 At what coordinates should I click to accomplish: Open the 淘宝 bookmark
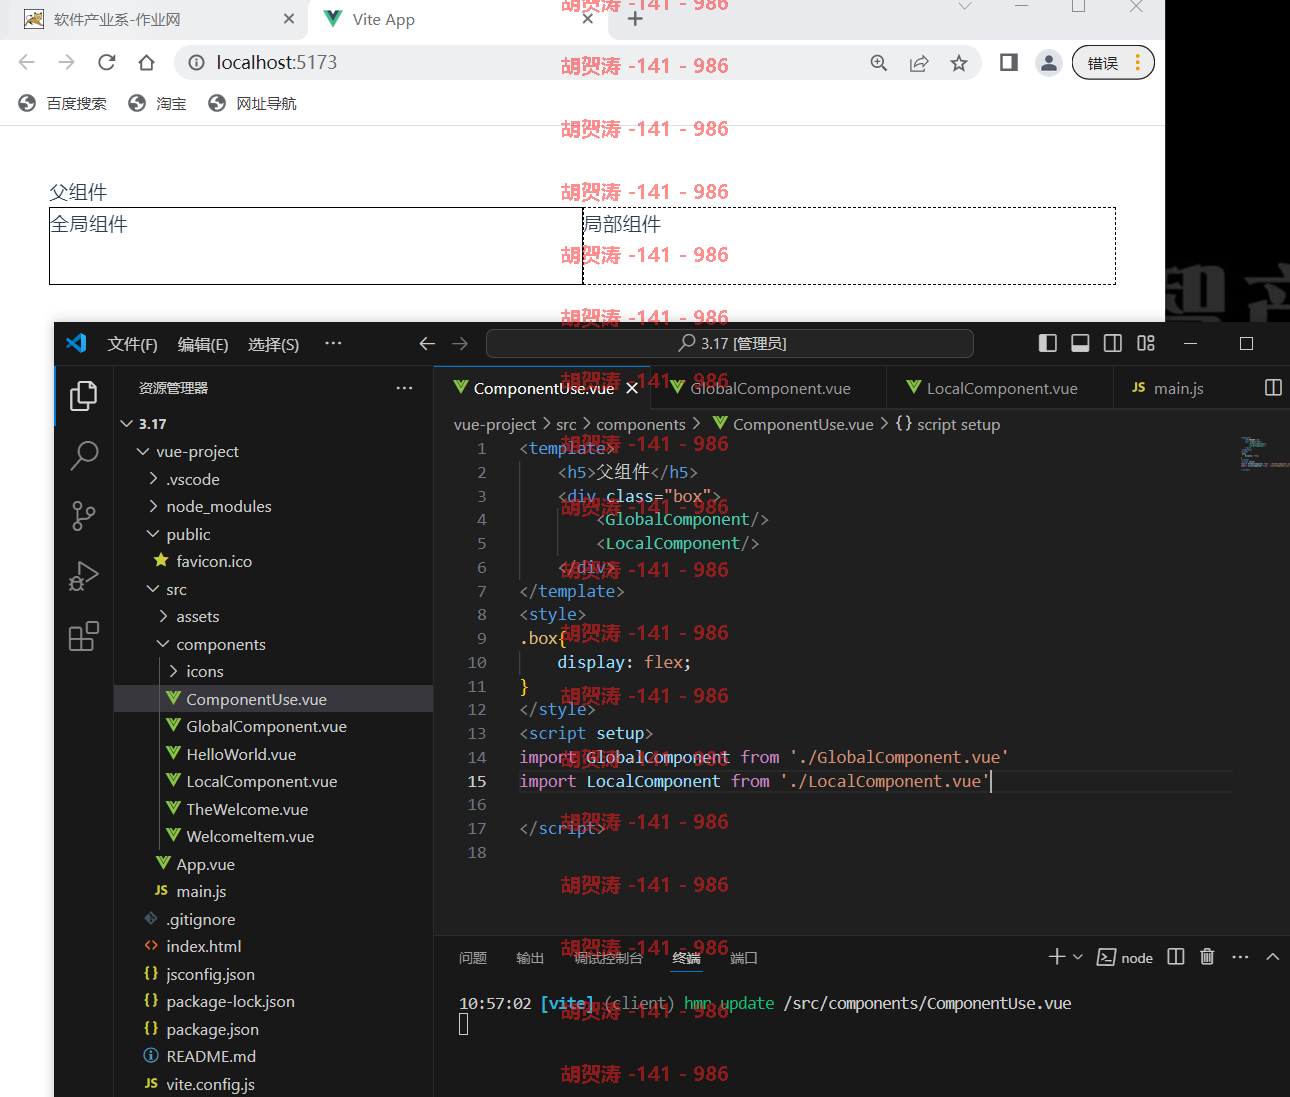158,104
